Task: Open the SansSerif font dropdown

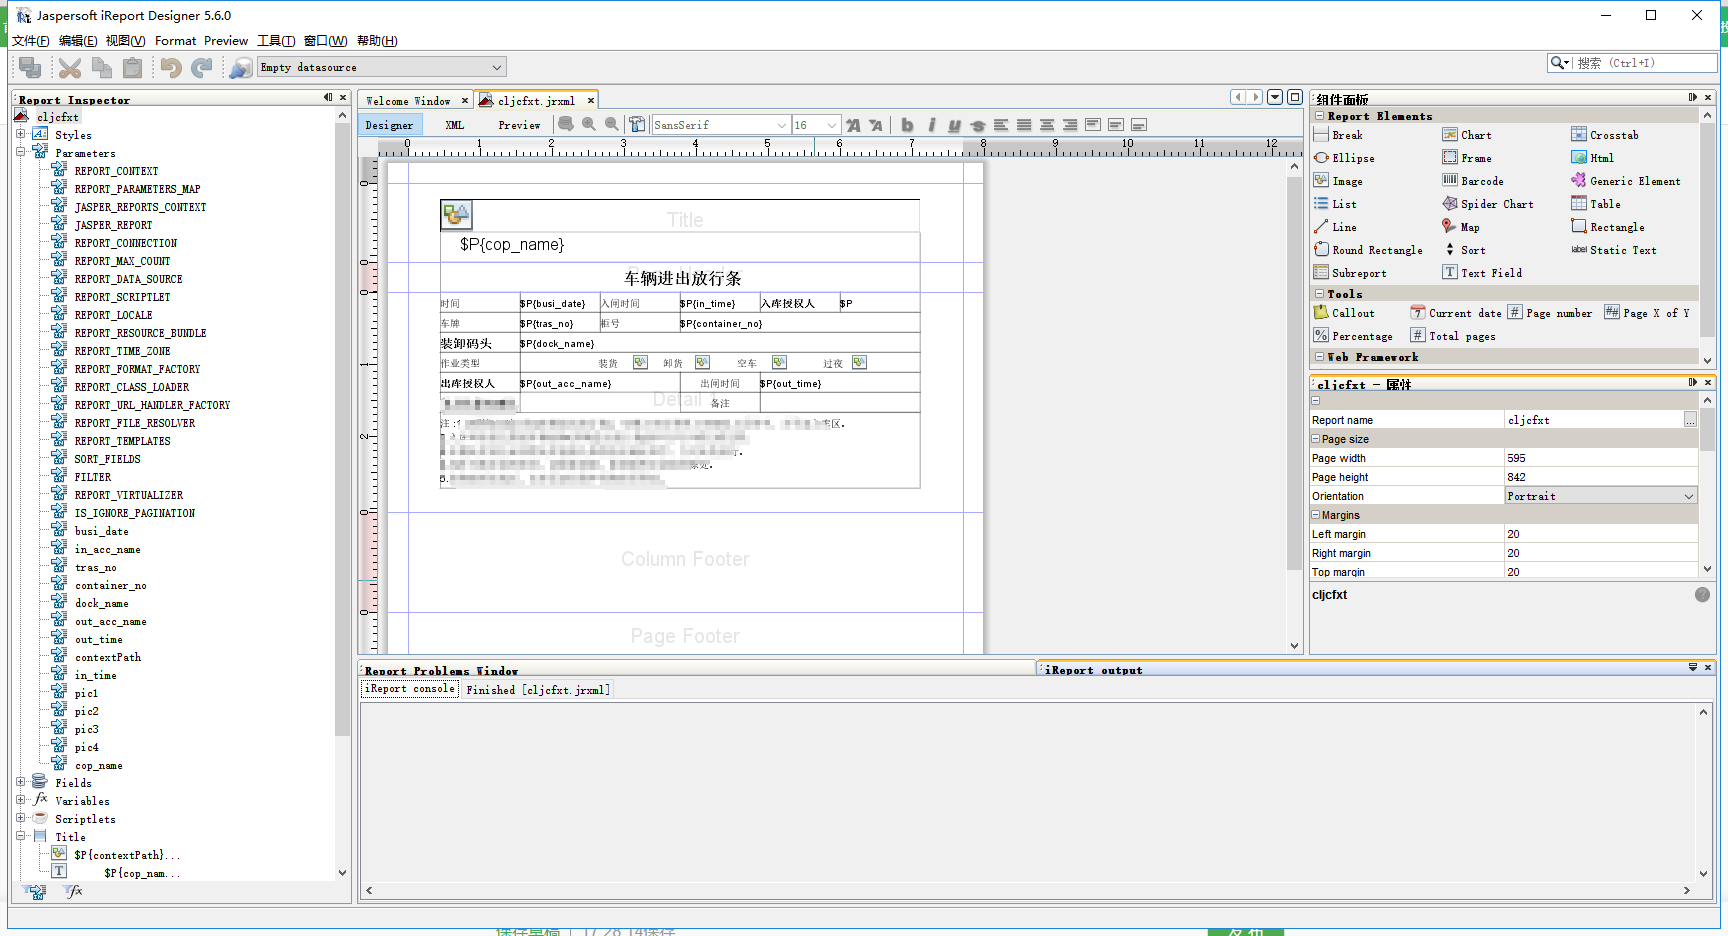Action: tap(721, 125)
